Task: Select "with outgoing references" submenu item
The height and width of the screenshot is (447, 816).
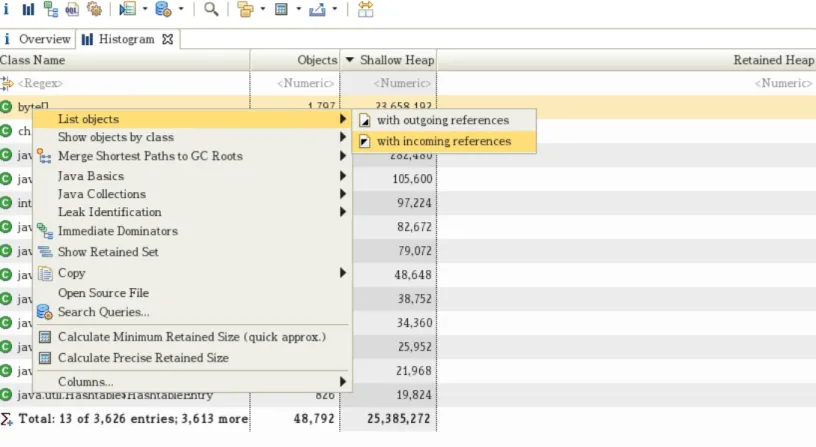Action: point(444,120)
